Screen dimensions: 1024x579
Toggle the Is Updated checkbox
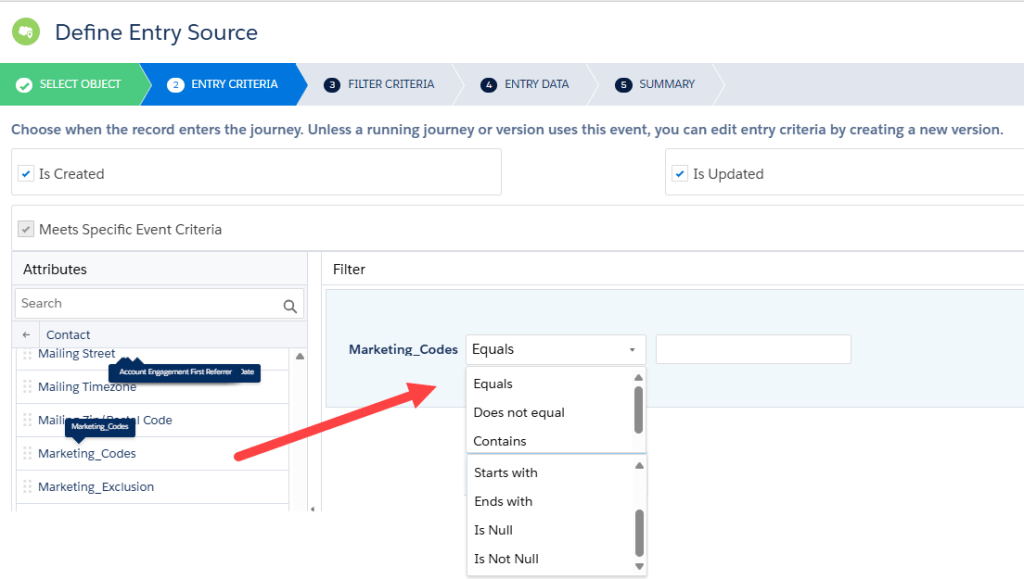[x=680, y=174]
